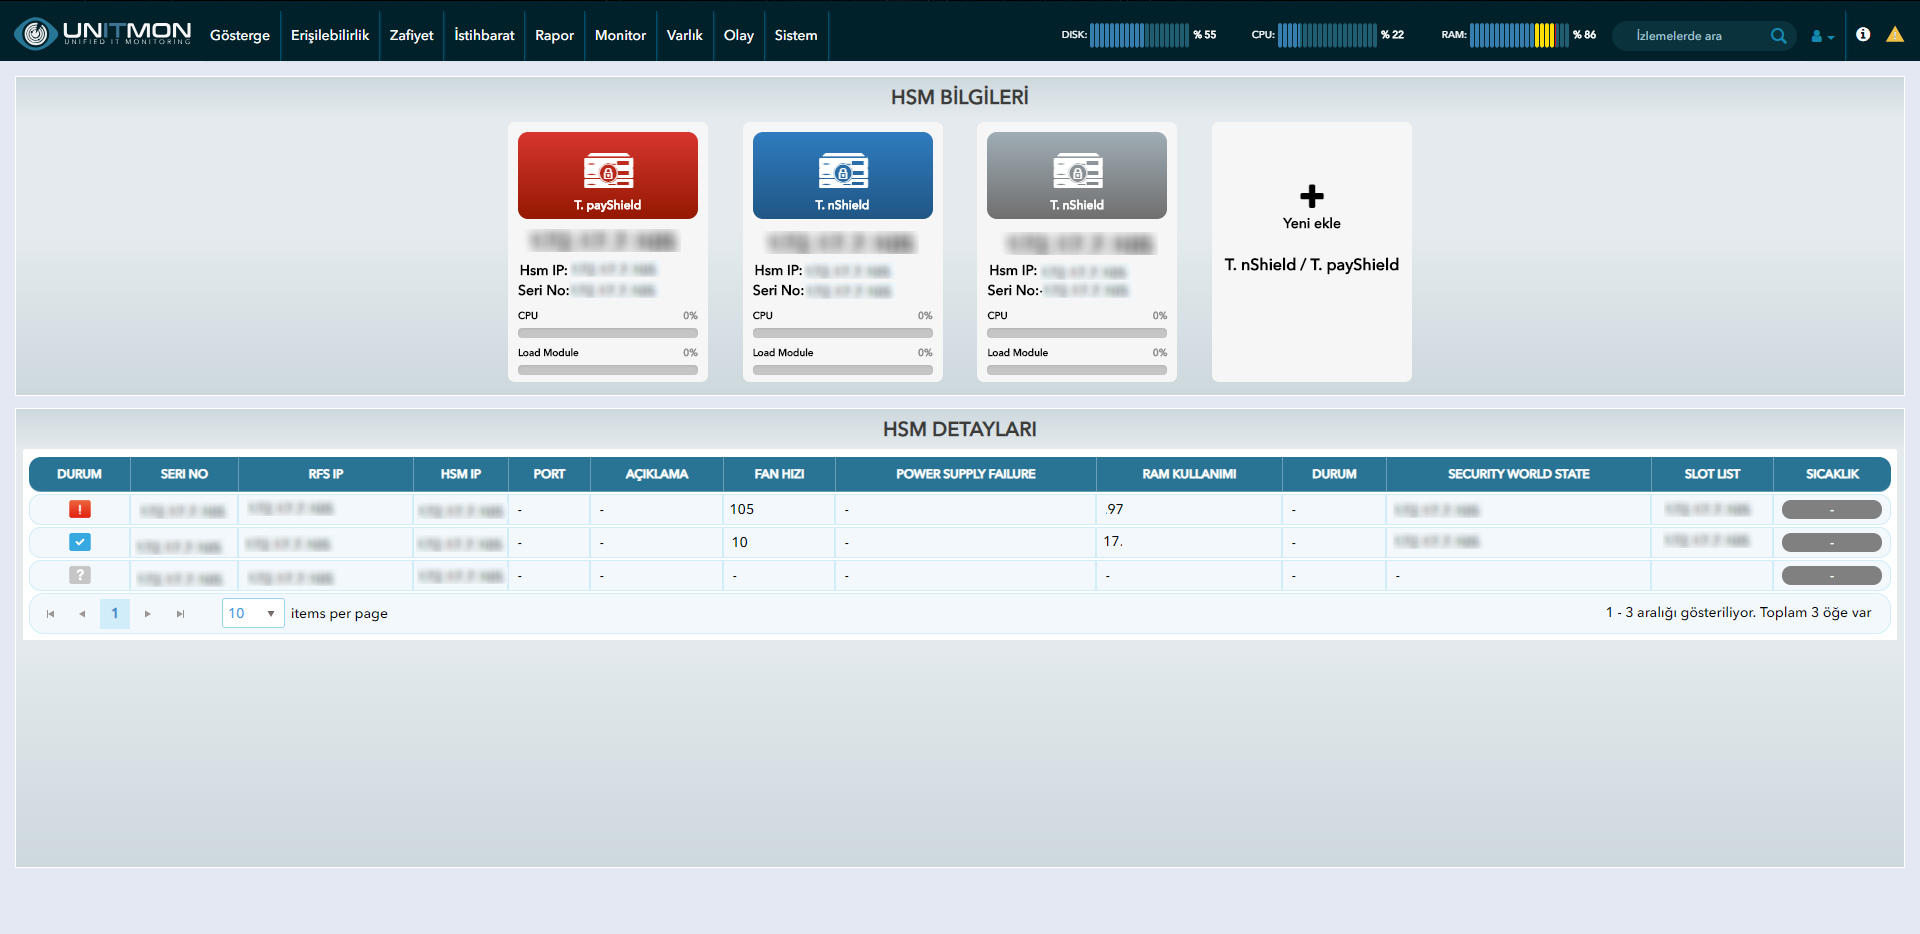The width and height of the screenshot is (1920, 934).
Task: Sort by SECURITY WORLD STATE column header
Action: coord(1518,474)
